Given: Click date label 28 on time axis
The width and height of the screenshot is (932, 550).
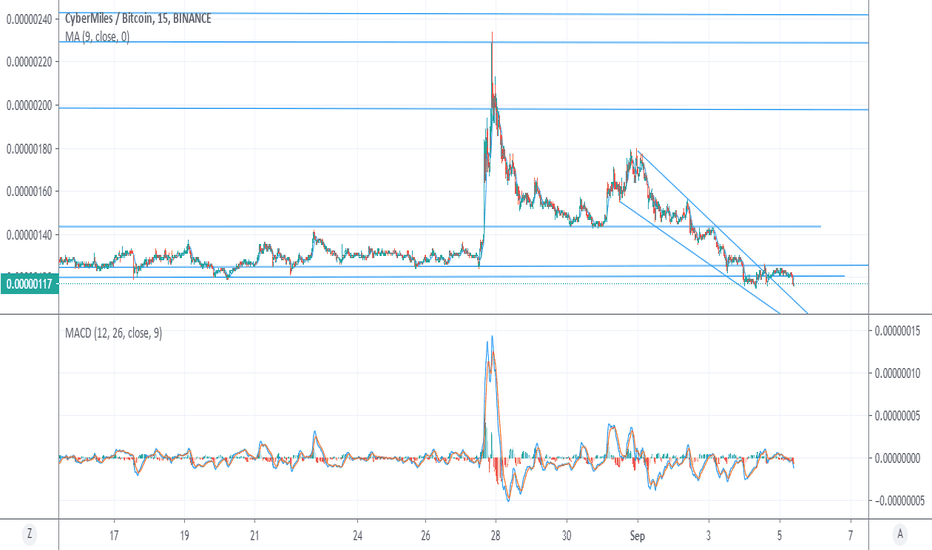Looking at the screenshot, I should (495, 536).
